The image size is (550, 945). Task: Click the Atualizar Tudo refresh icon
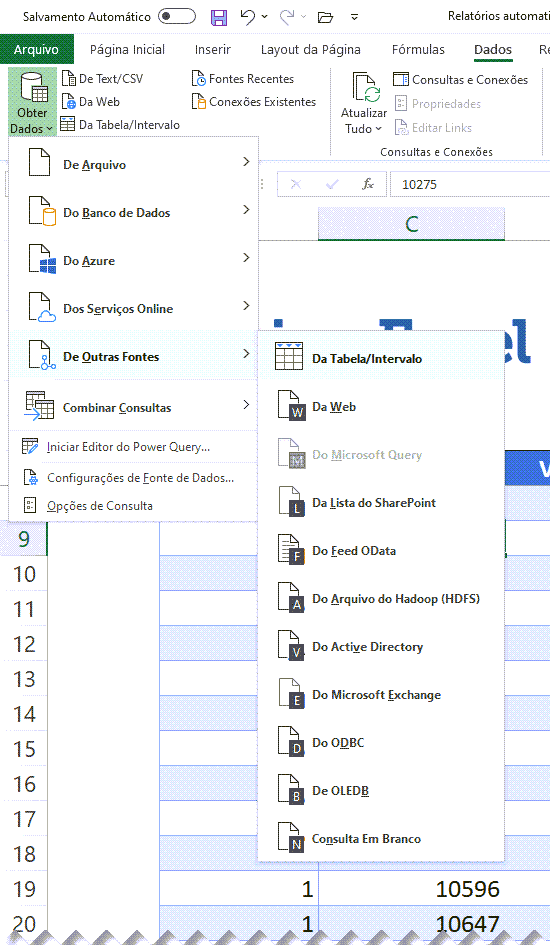tap(366, 89)
